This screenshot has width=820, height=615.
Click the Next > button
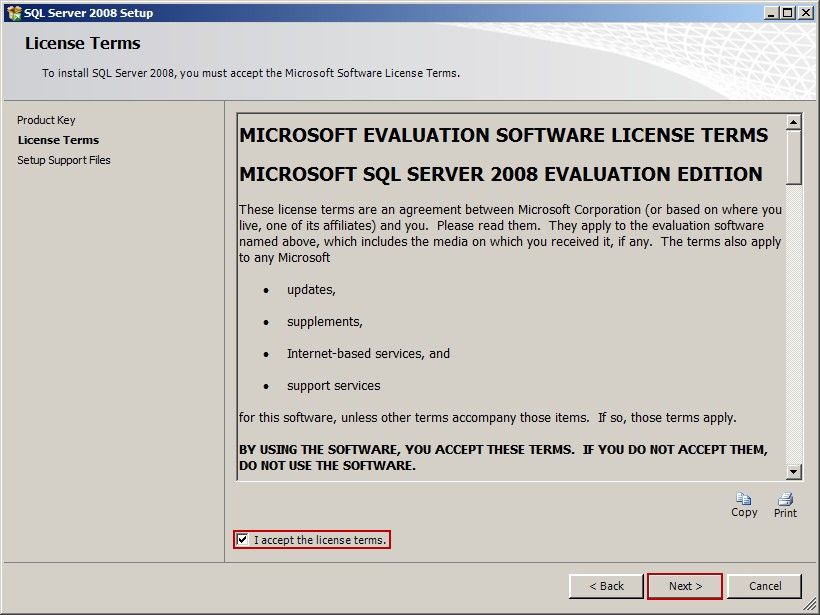[685, 586]
